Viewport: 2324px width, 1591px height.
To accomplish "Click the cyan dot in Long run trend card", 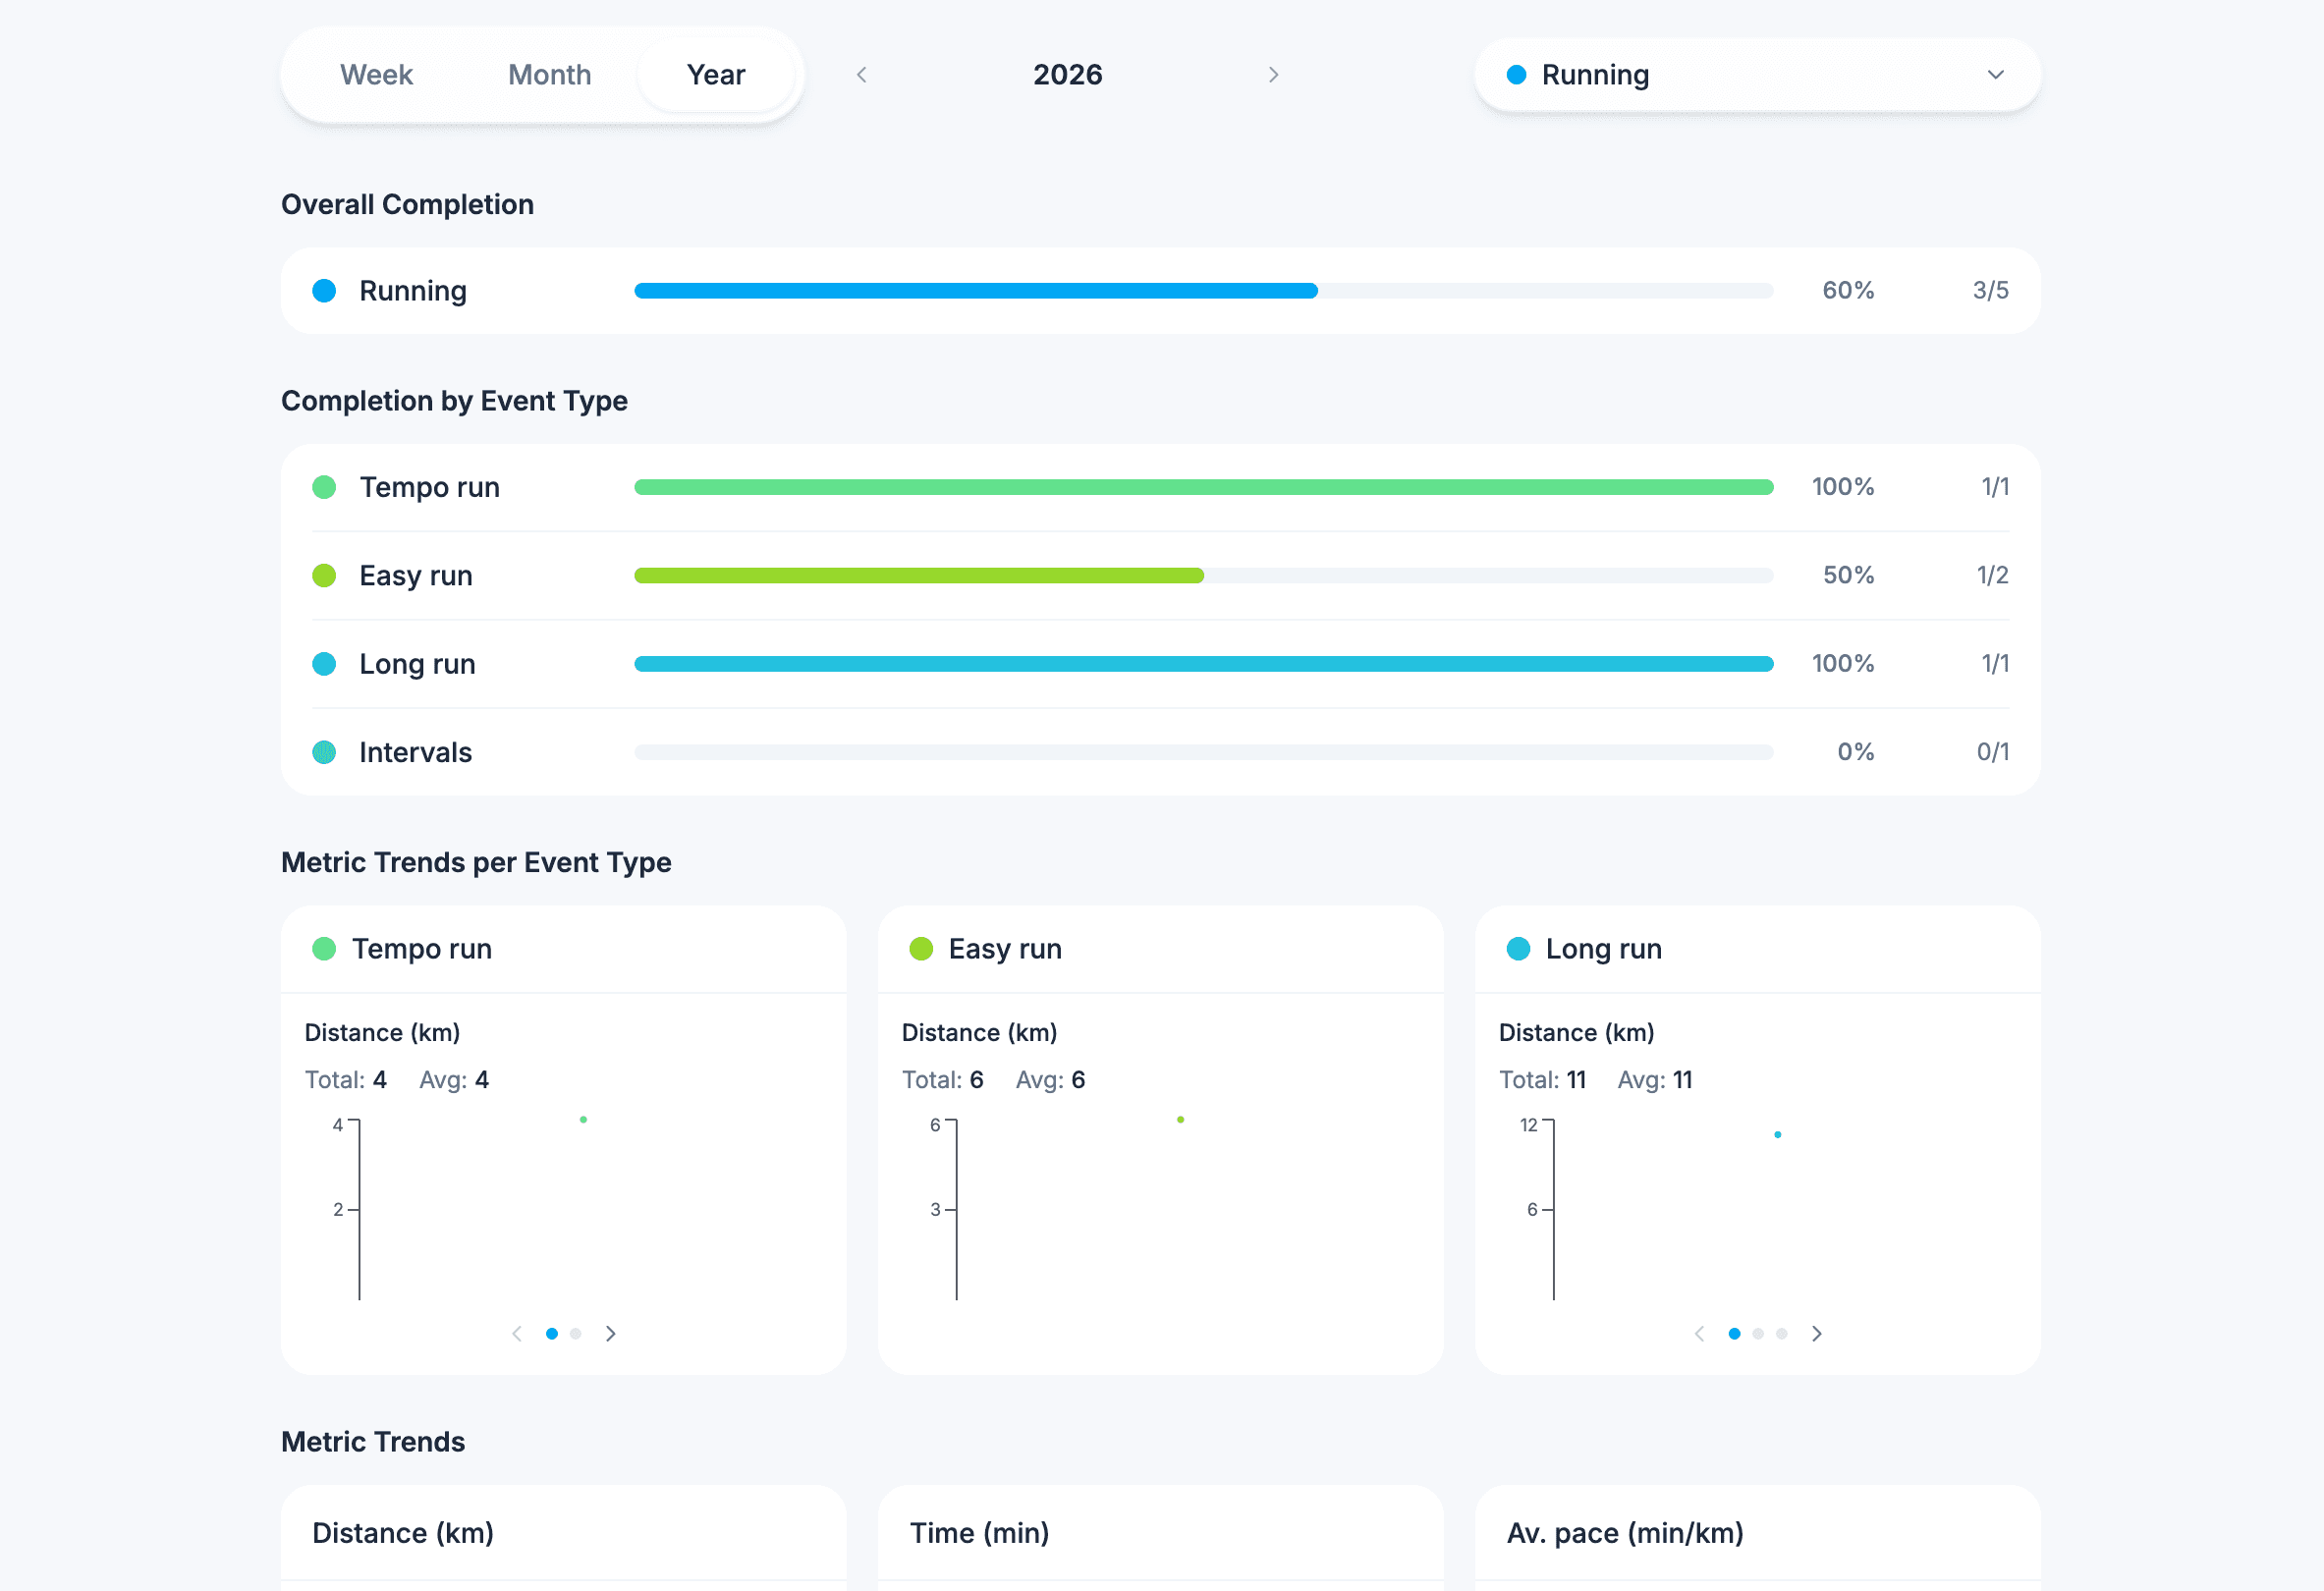I will (x=1518, y=949).
